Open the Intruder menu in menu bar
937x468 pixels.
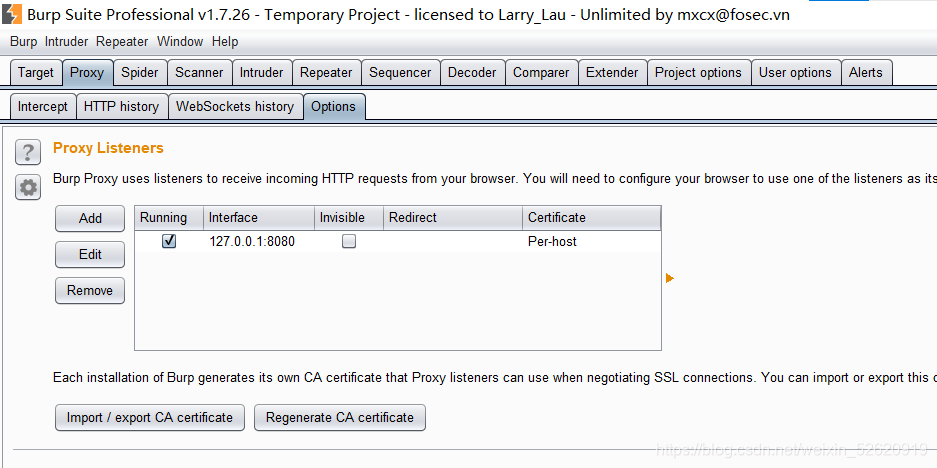[66, 41]
